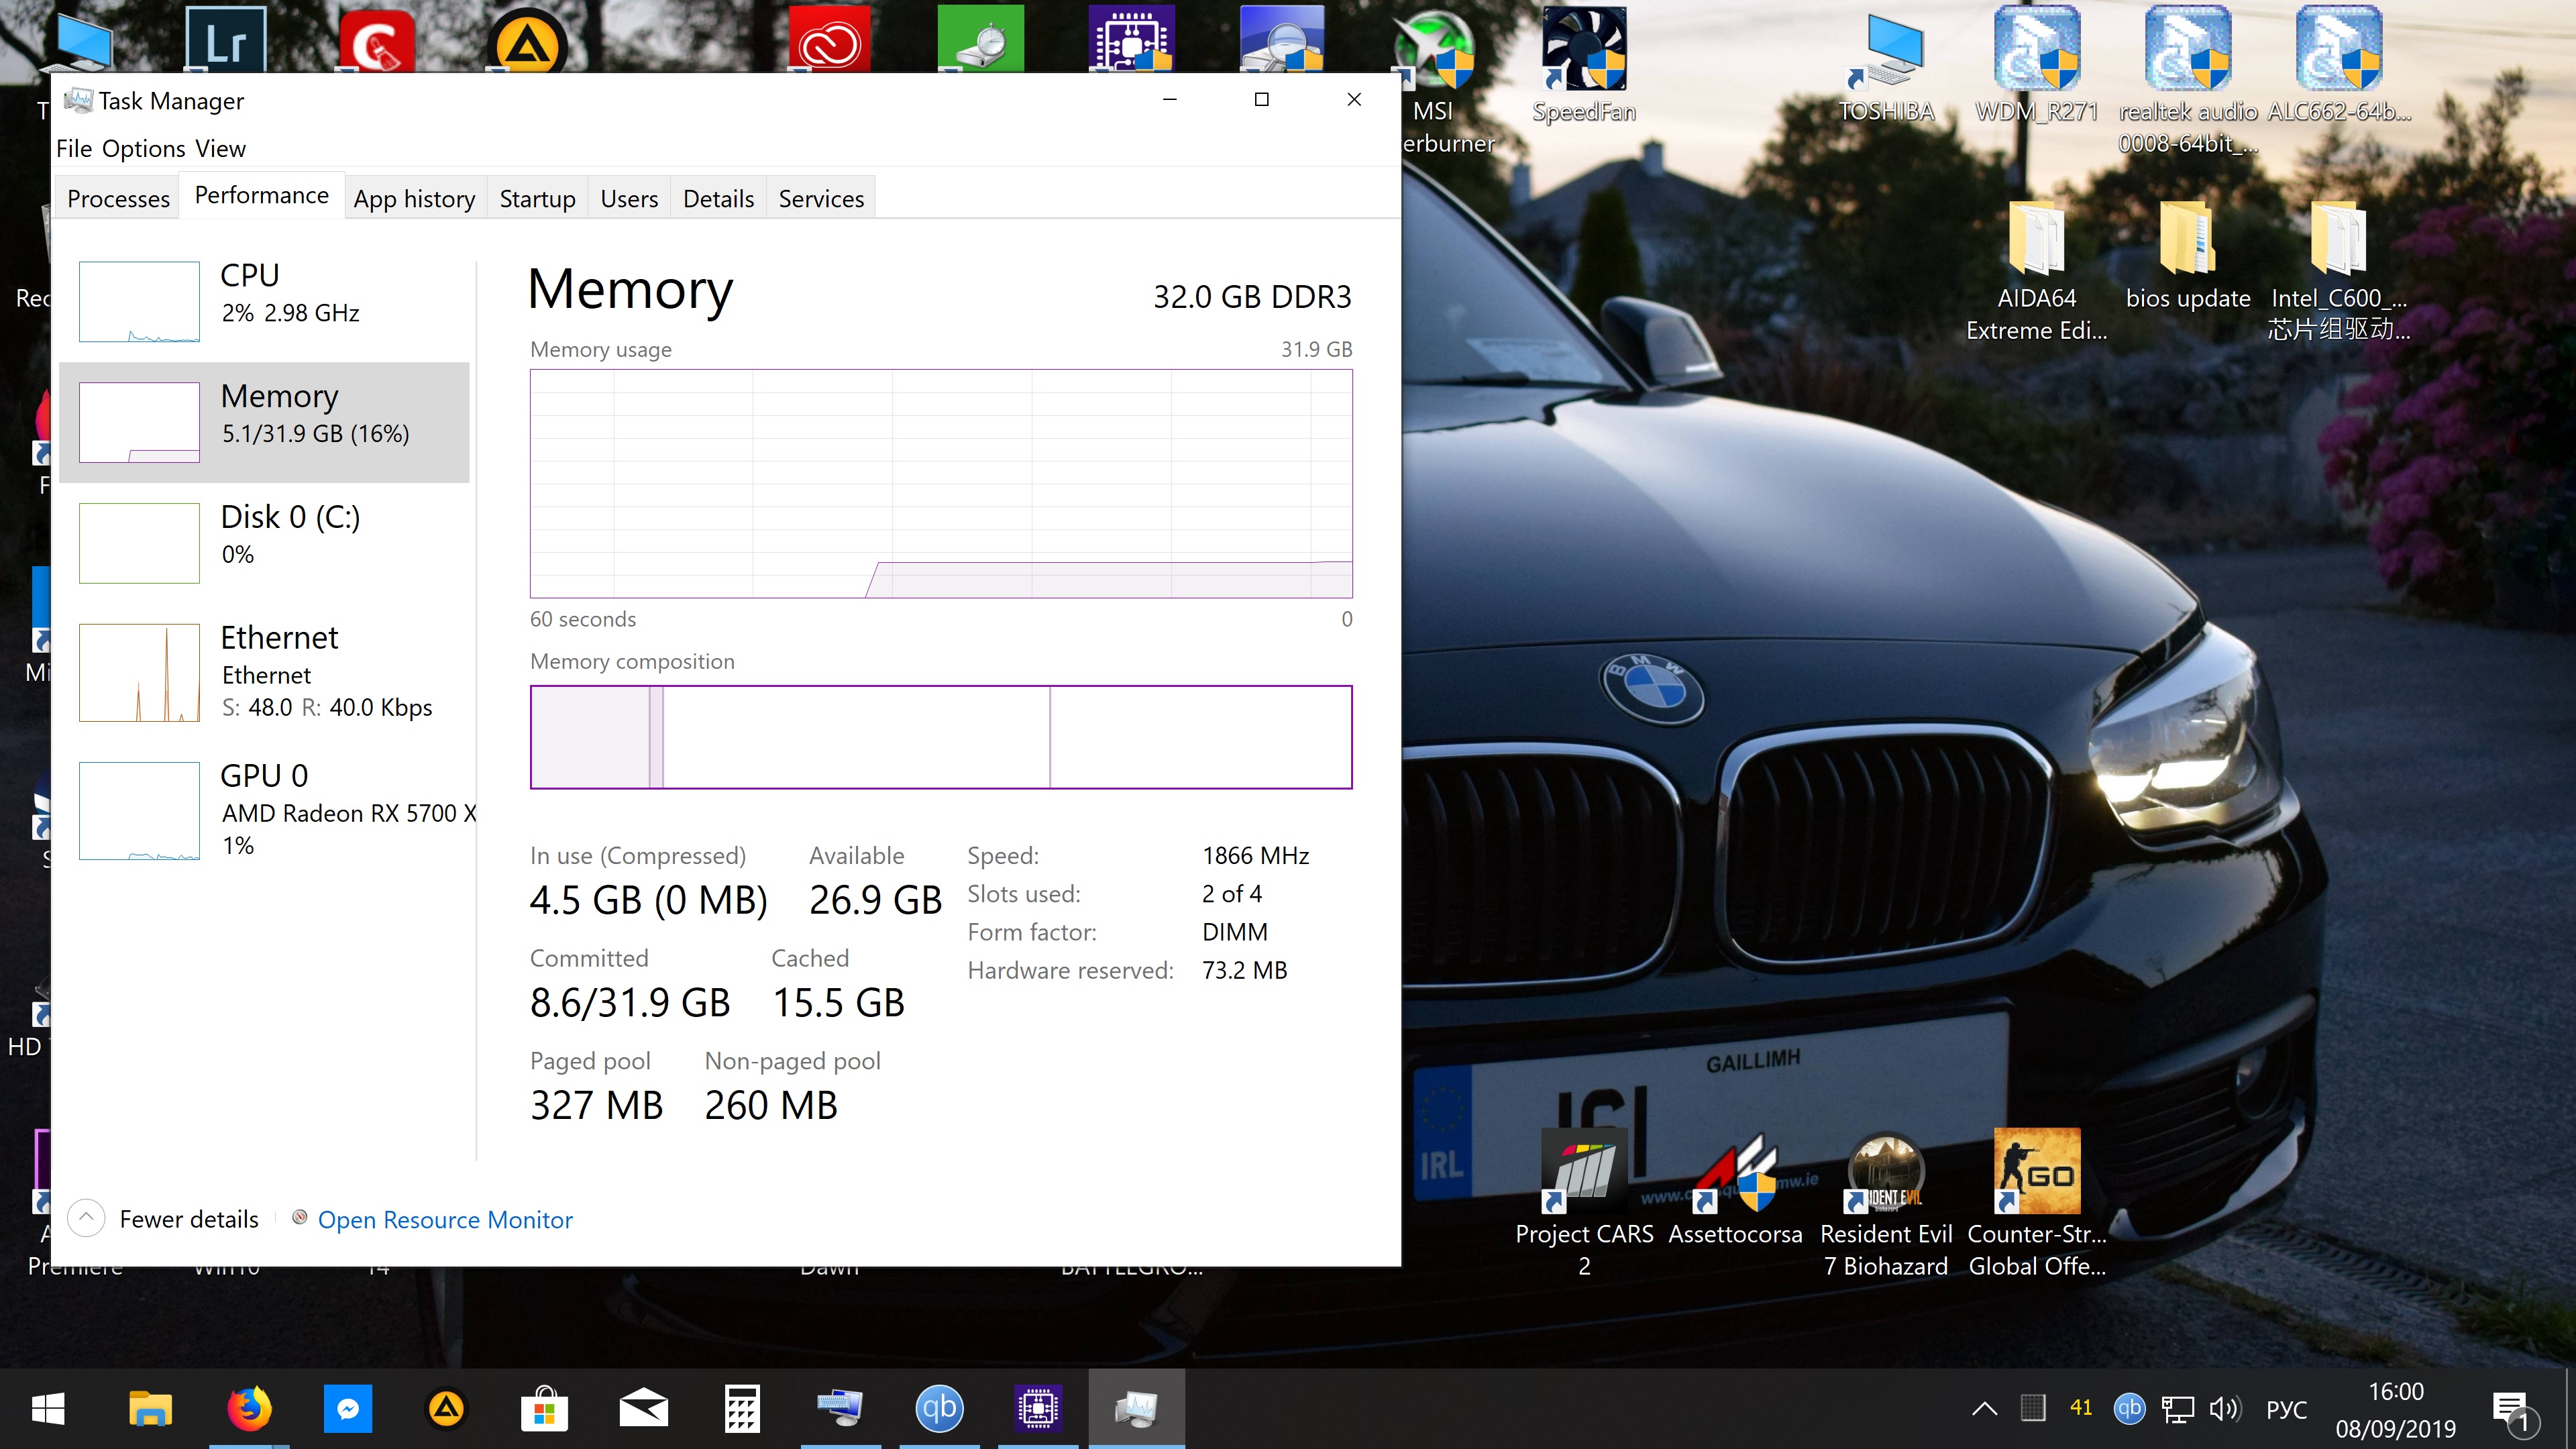This screenshot has width=2576, height=1449.
Task: Switch to the Processes tab
Action: (118, 198)
